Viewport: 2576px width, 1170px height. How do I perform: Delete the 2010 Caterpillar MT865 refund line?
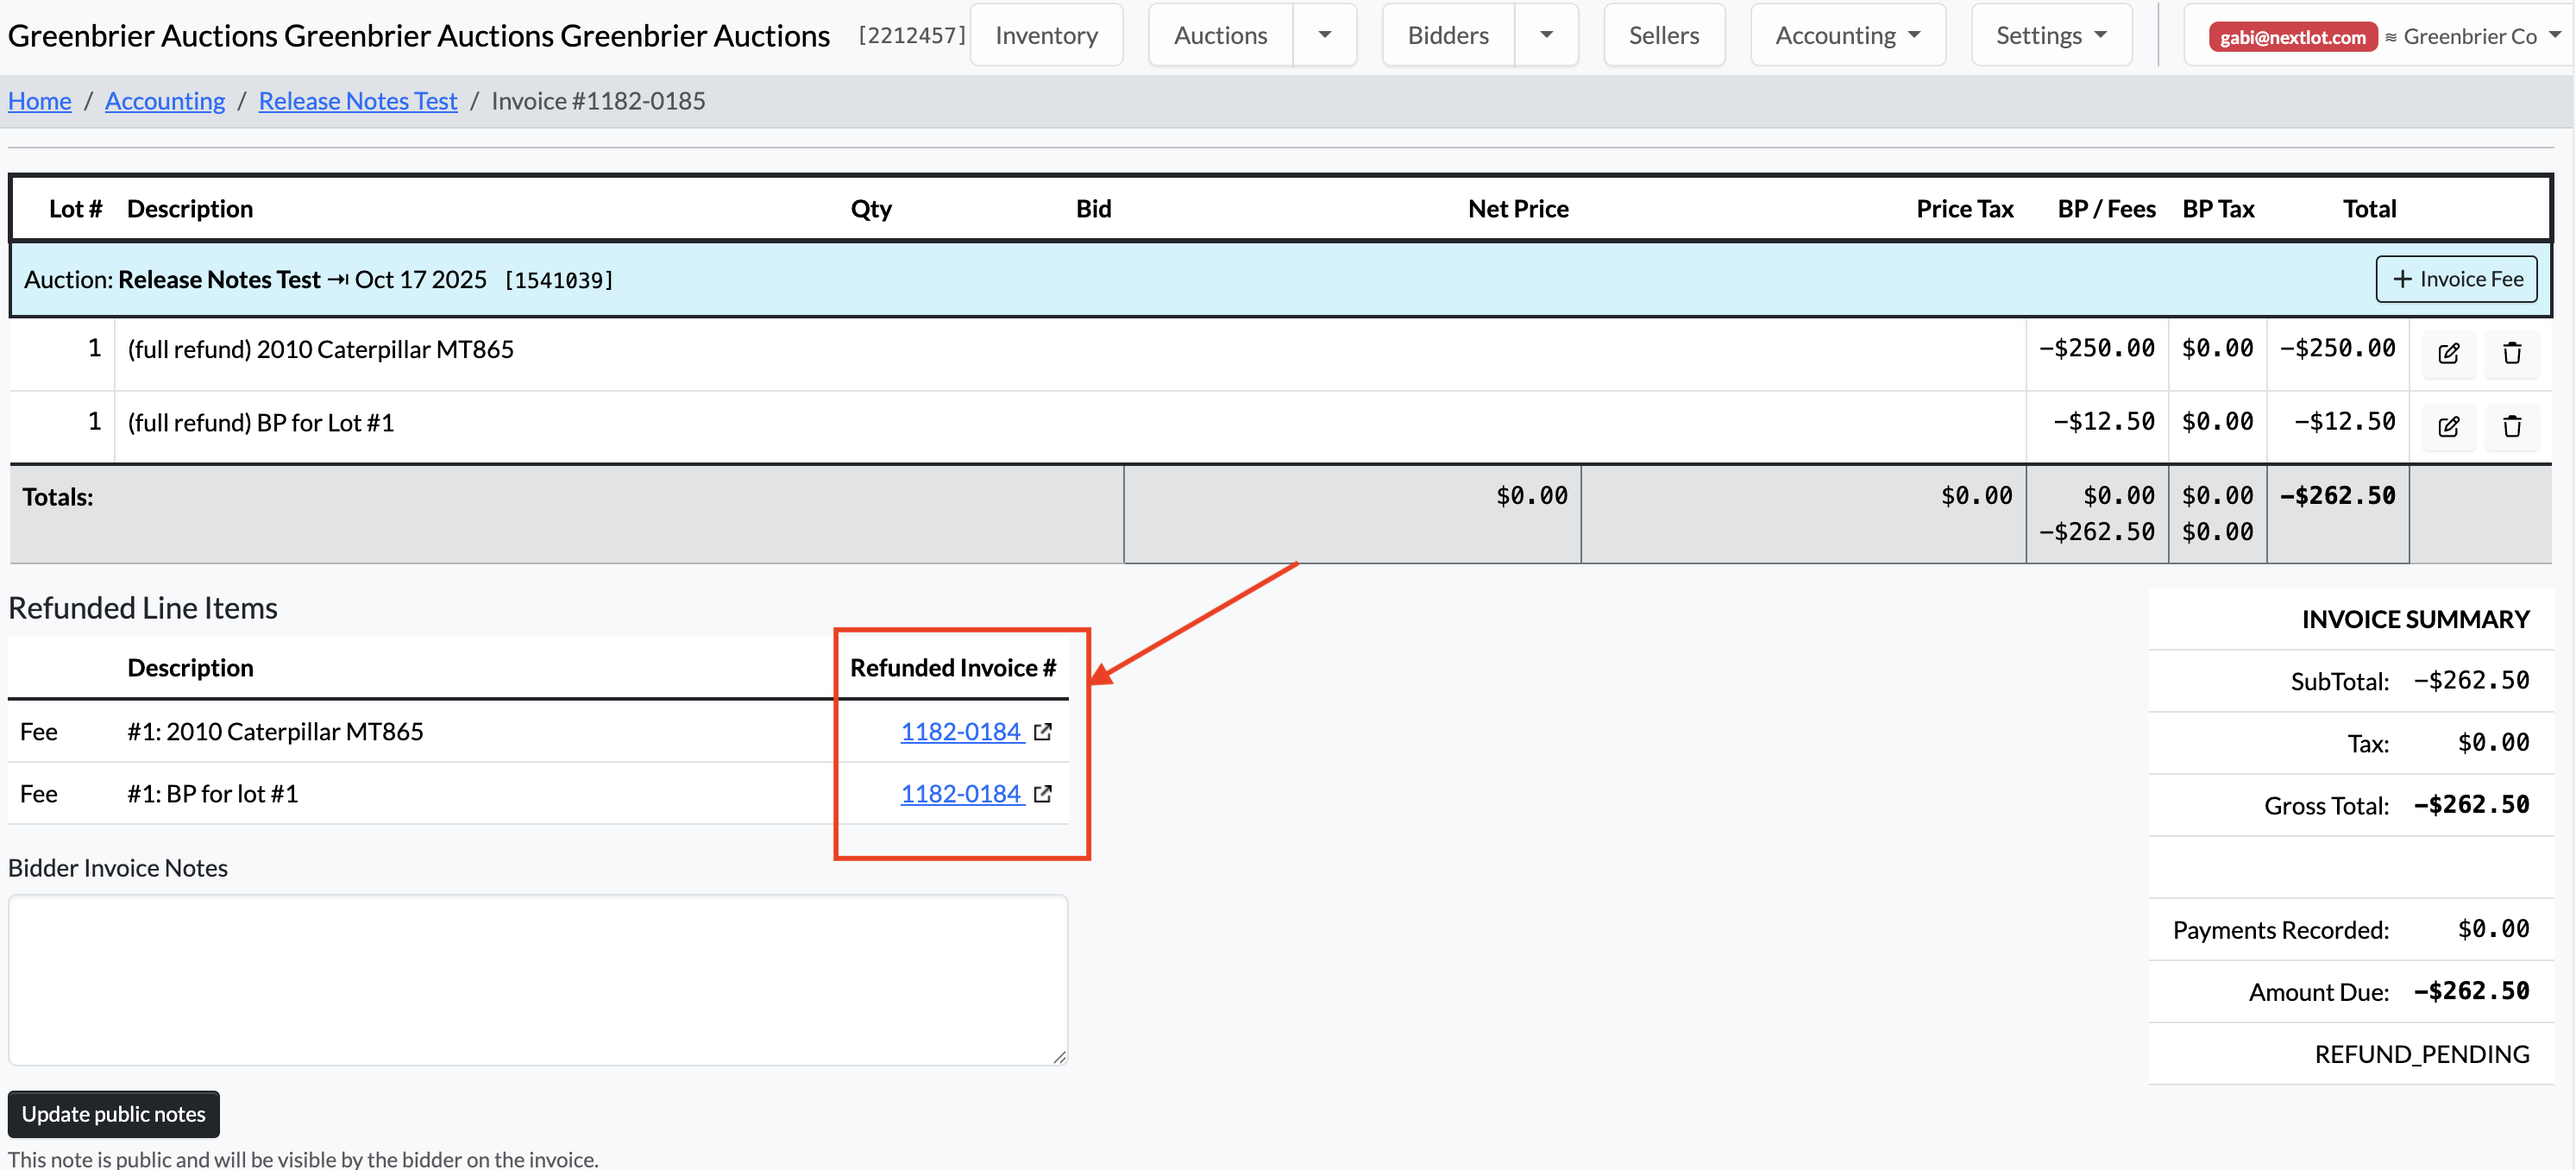pos(2512,353)
